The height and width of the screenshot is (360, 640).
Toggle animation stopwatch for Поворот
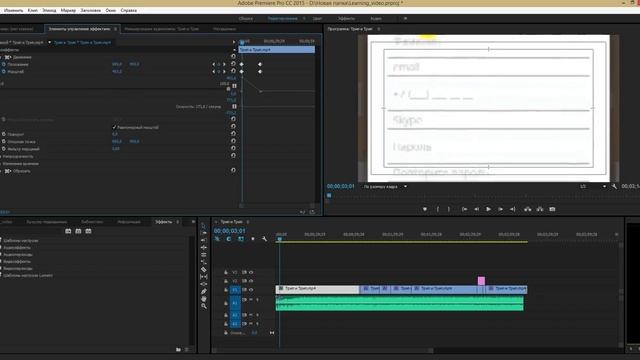(x=4, y=134)
